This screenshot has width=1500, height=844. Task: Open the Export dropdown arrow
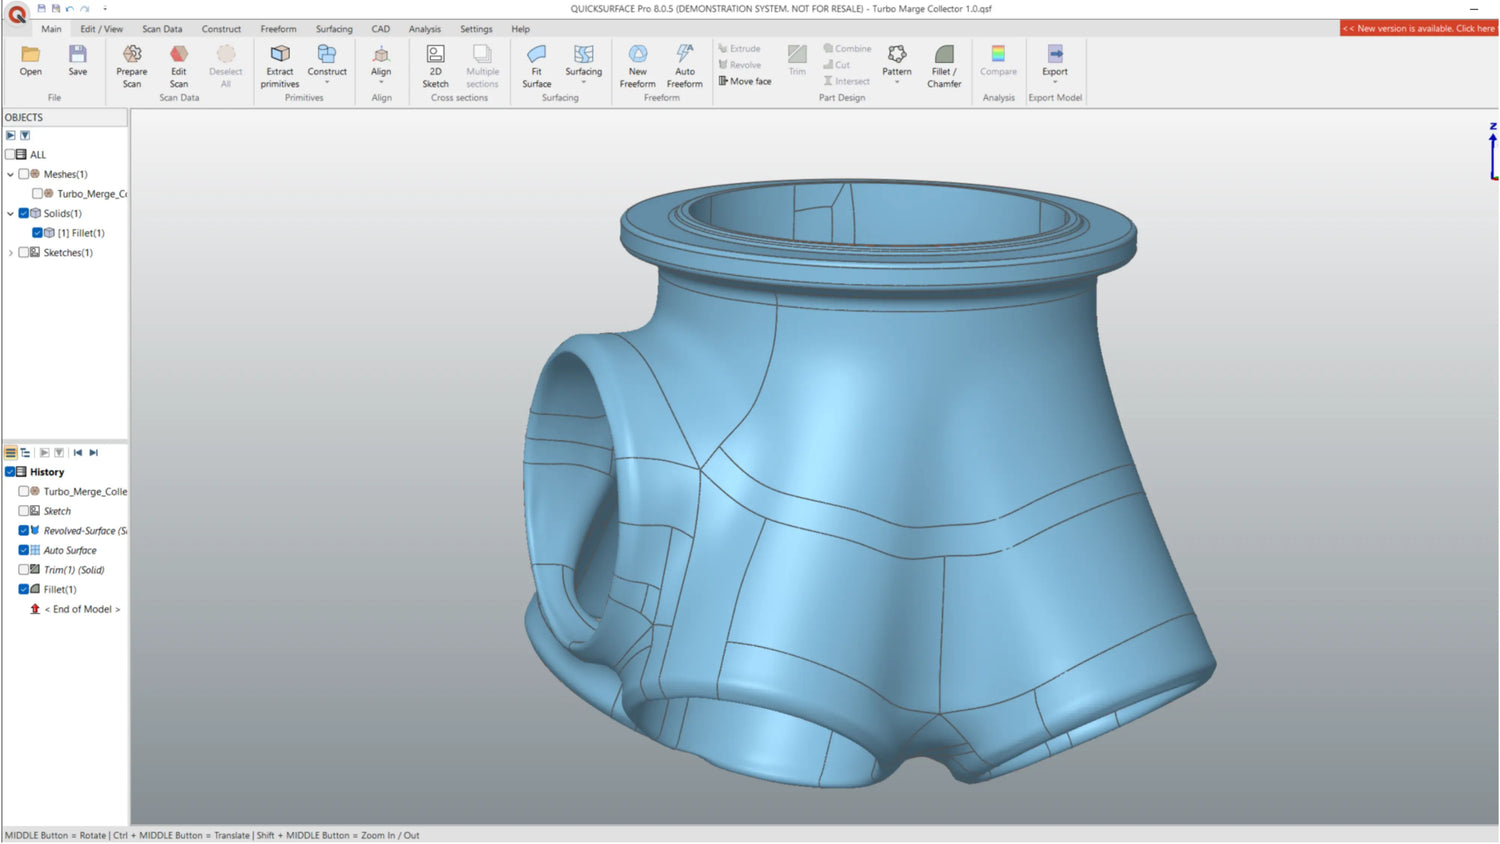coord(1055,83)
